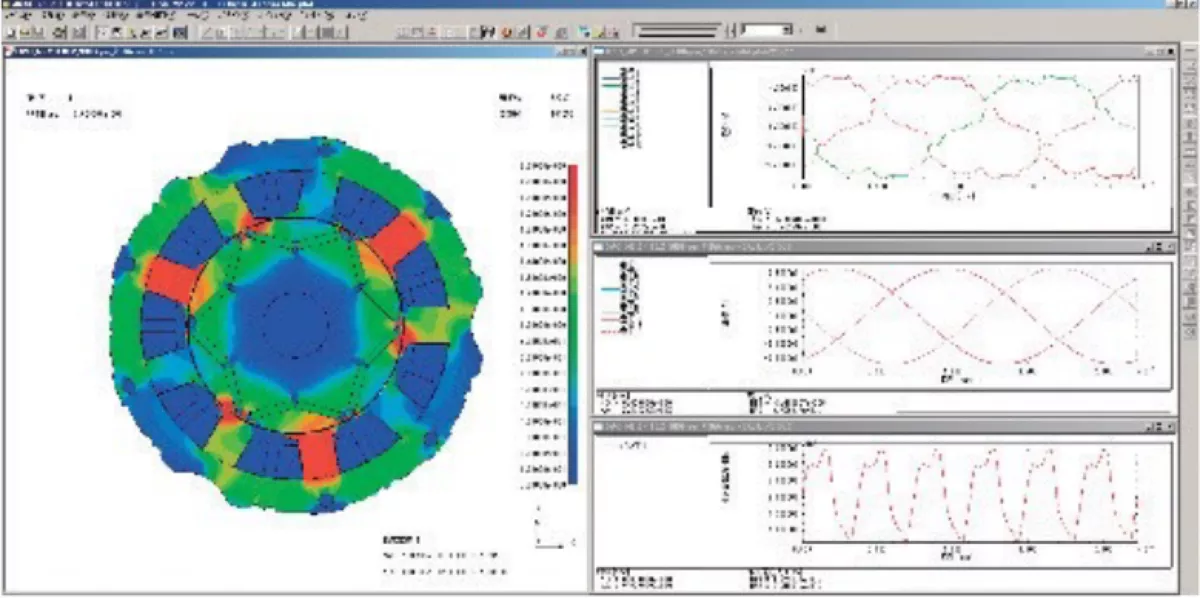
Task: Open the first menu in the menu bar
Action: point(18,18)
